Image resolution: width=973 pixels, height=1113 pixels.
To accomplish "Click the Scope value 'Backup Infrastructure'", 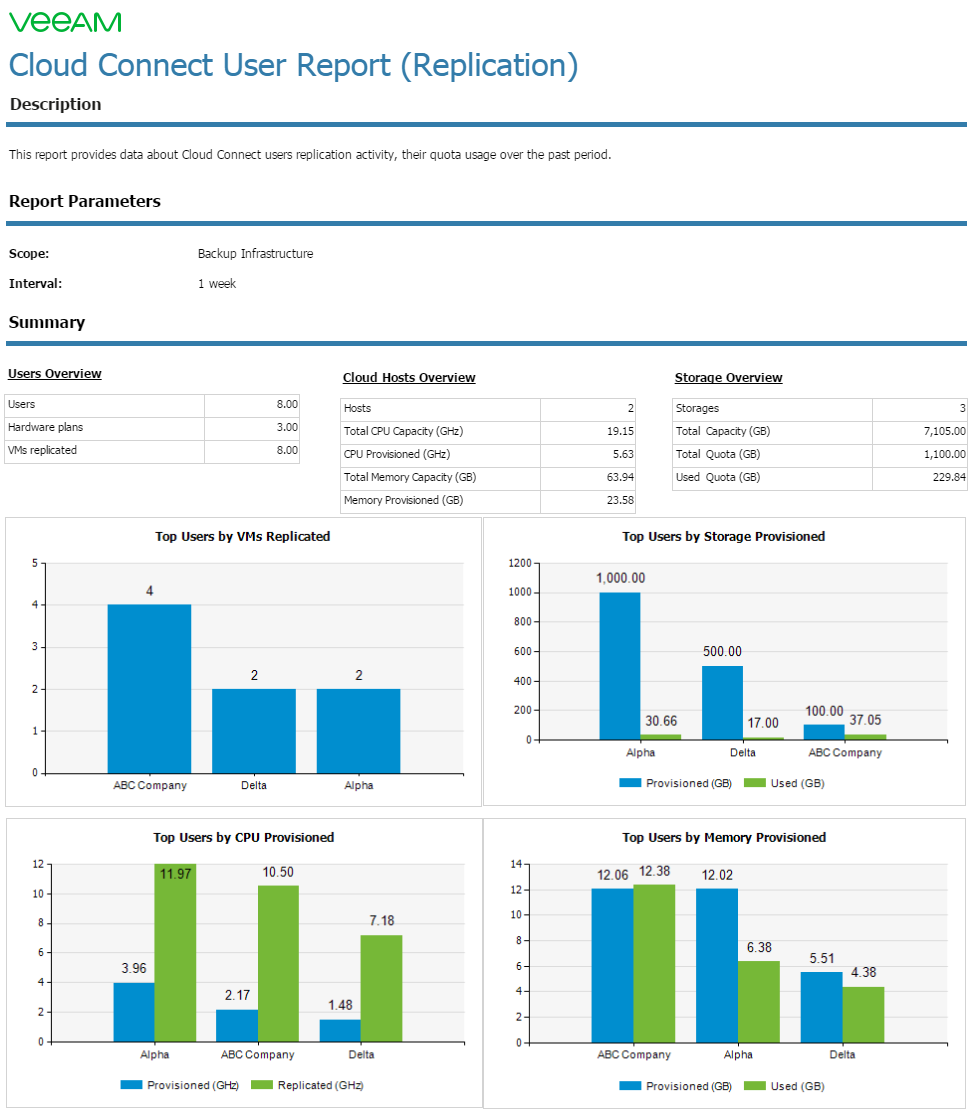I will tap(255, 253).
